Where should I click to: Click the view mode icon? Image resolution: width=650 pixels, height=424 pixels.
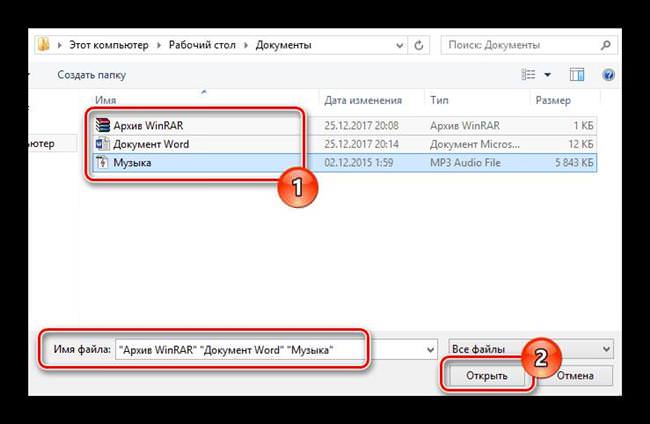click(x=528, y=75)
